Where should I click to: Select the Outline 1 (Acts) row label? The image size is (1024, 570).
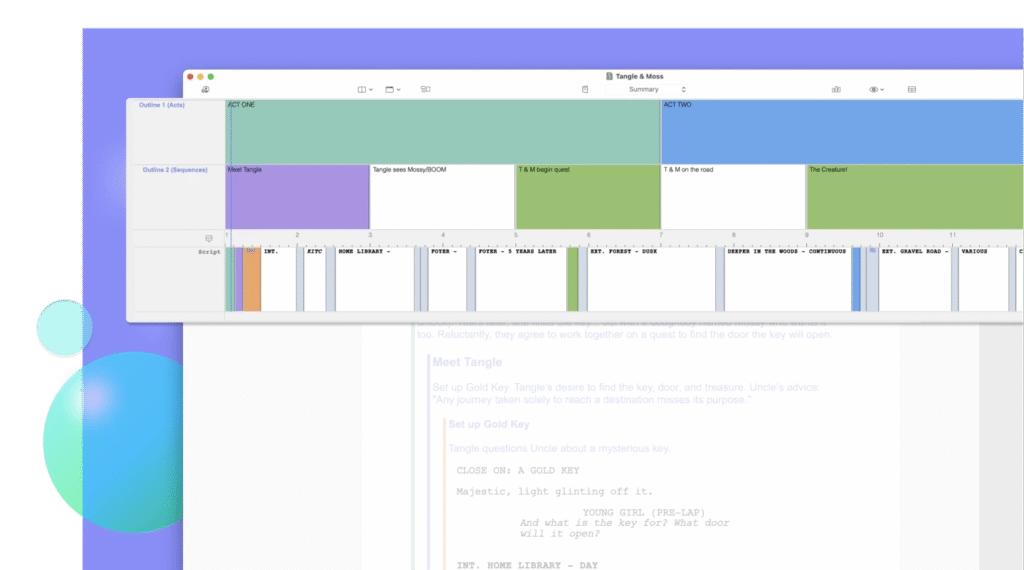pyautogui.click(x=161, y=105)
